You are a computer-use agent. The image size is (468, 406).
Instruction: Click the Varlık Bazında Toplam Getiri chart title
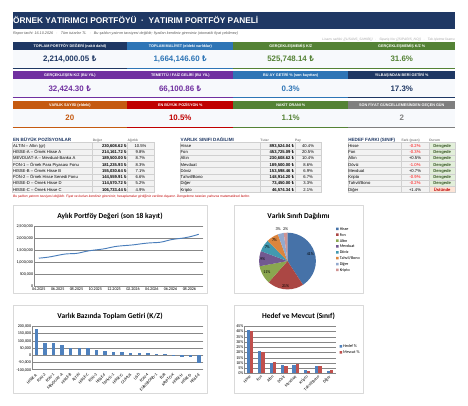coord(110,315)
